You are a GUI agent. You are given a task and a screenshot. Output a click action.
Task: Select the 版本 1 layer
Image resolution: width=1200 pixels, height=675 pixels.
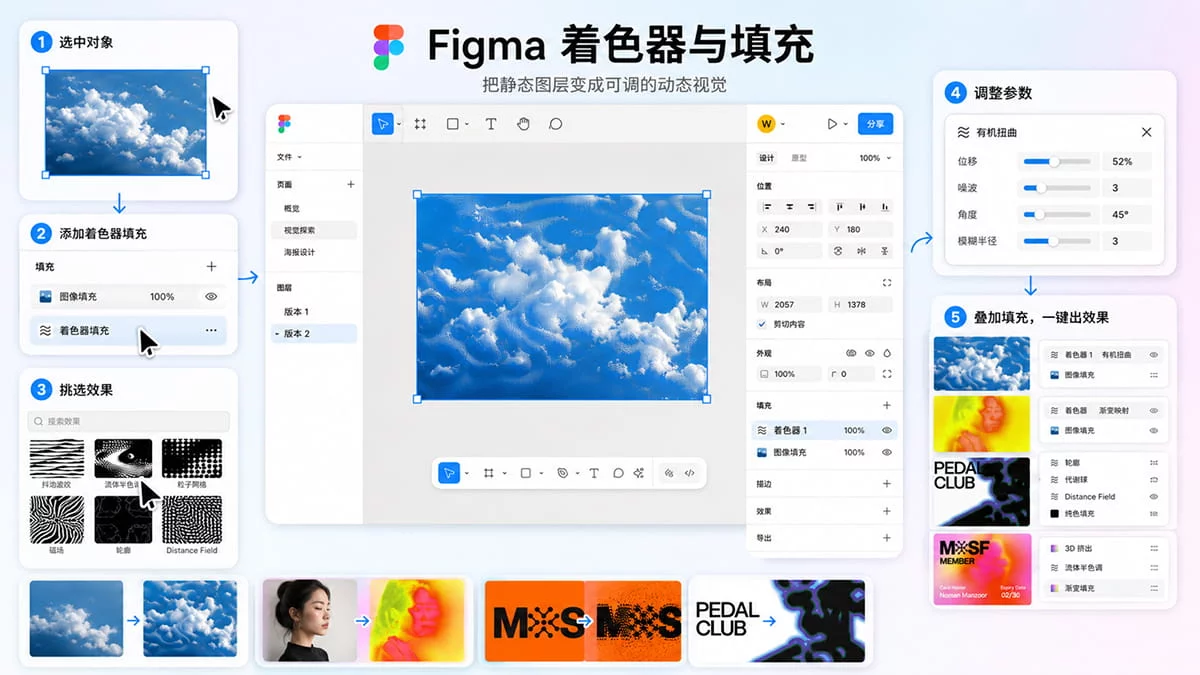[296, 312]
